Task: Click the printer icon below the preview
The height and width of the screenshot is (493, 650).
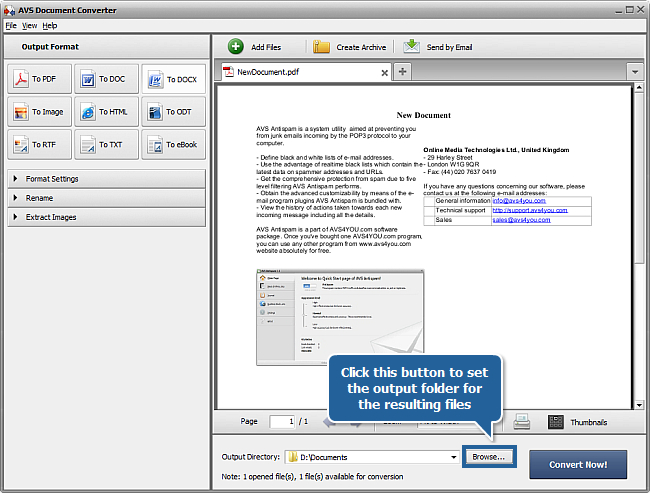Action: tap(521, 422)
